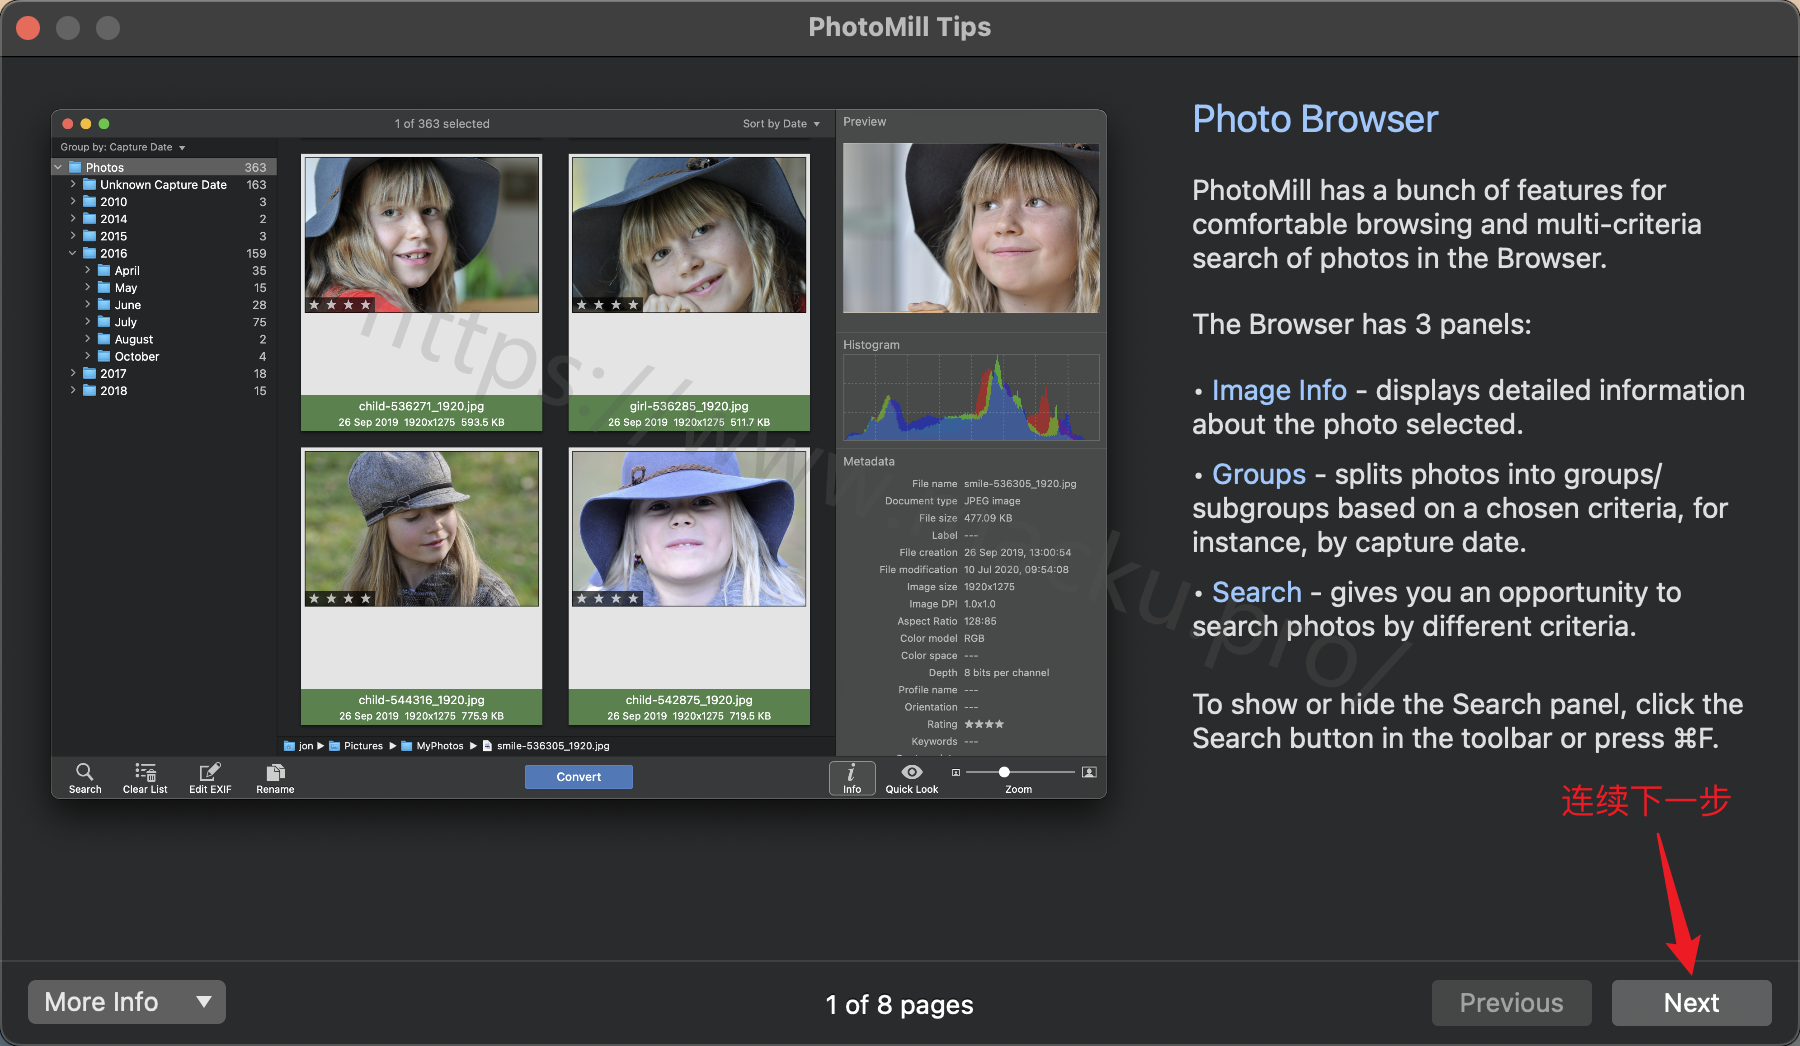Screen dimensions: 1800x1046
Task: Expand the 2017 folder chevron
Action: (x=73, y=374)
